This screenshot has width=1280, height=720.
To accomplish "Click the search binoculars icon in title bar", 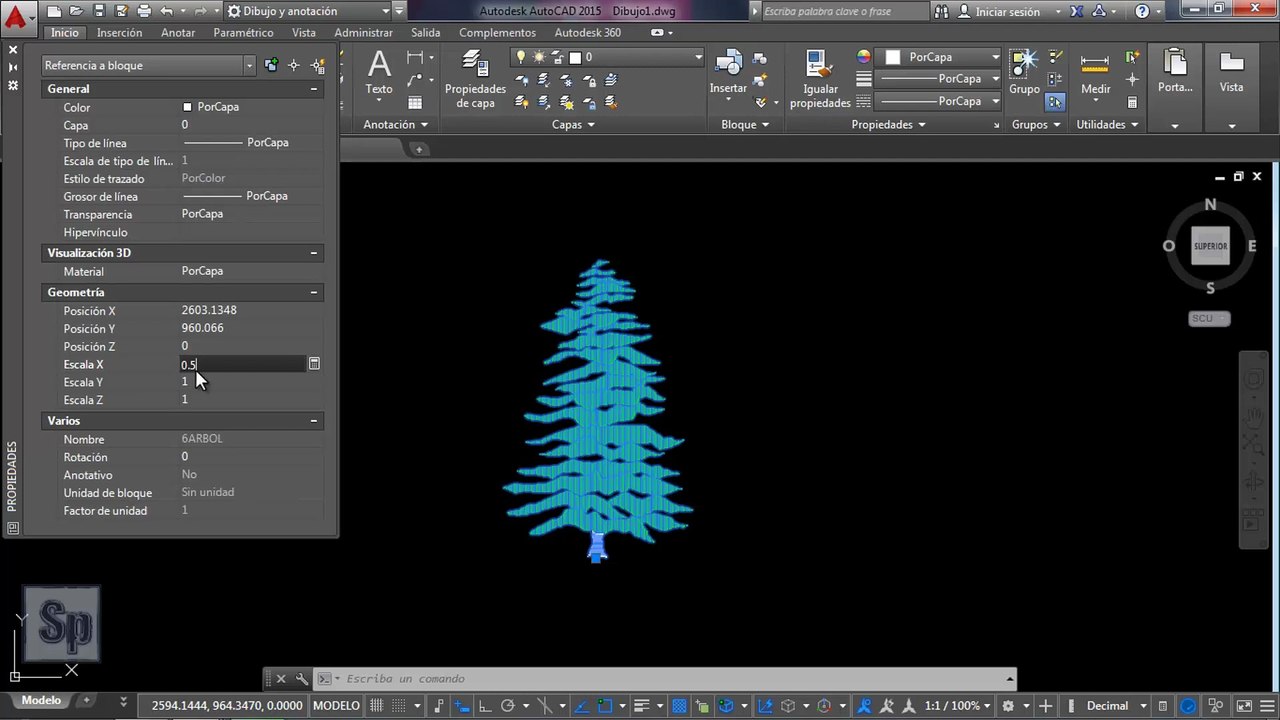I will coord(942,12).
